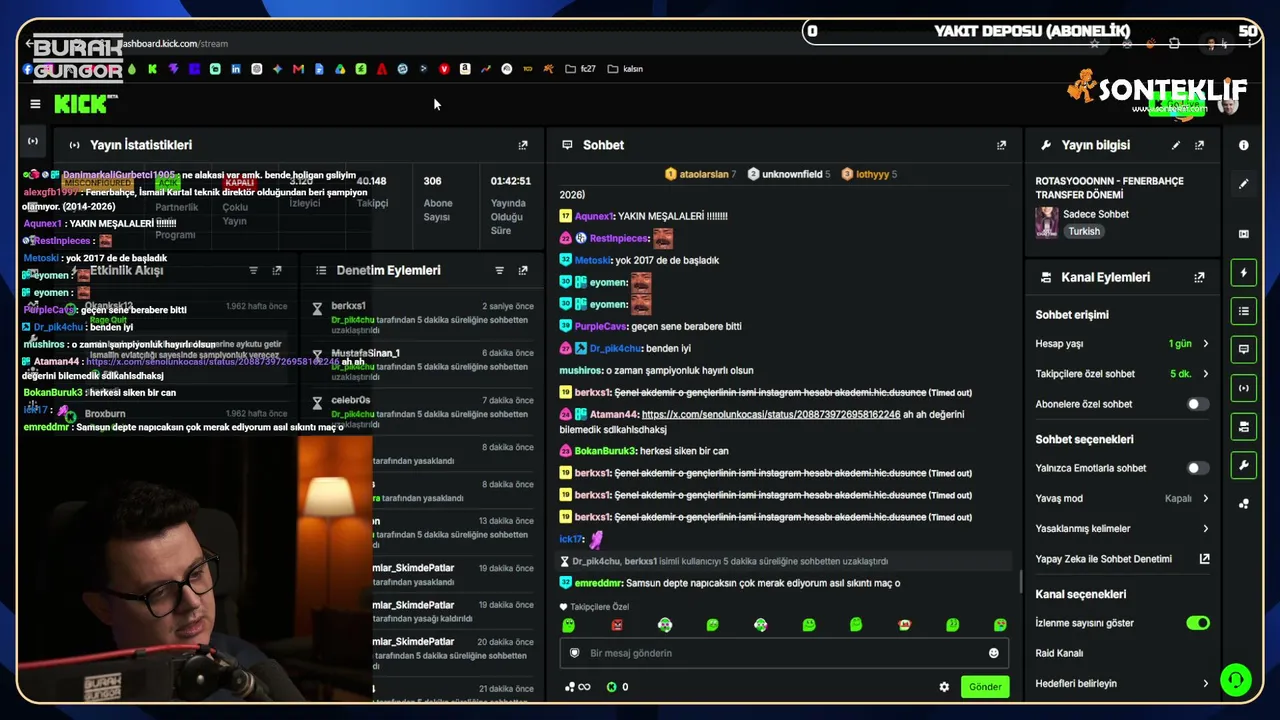Select the first green emote under Takipçilere Özel

[x=569, y=625]
